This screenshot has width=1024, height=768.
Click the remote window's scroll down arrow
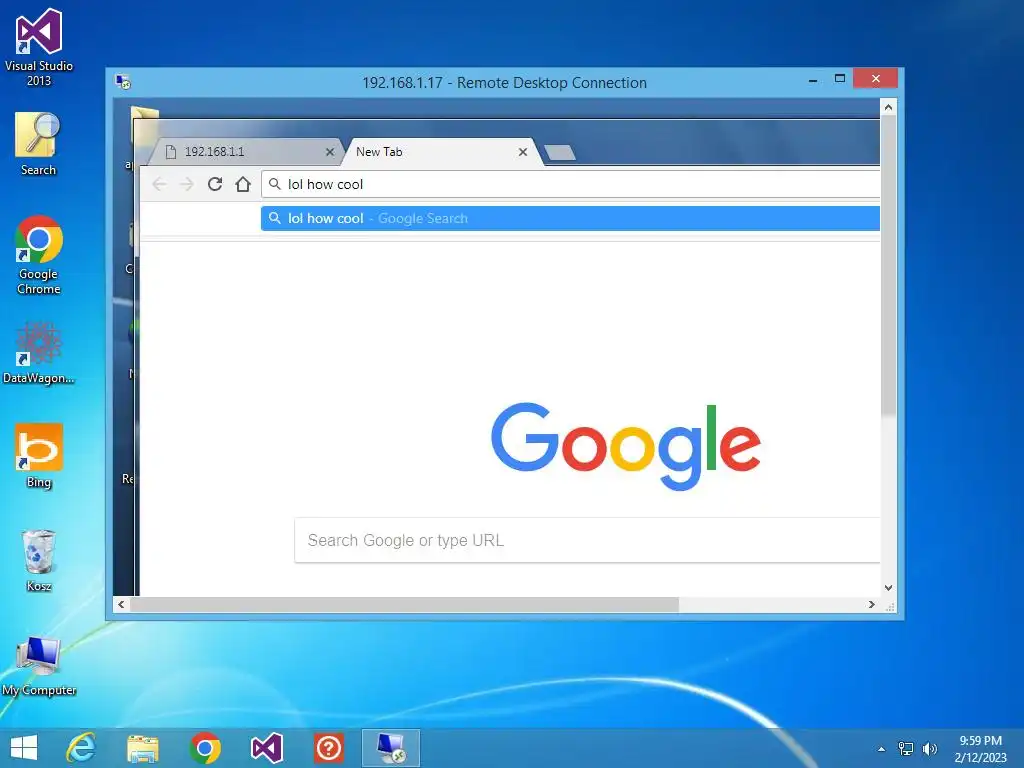(x=888, y=587)
